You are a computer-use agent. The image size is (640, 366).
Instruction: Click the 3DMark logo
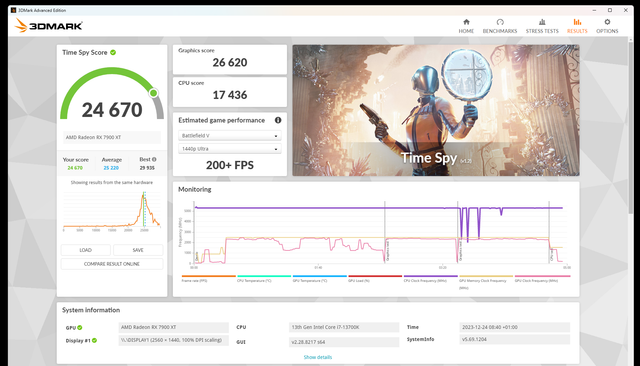coord(49,26)
